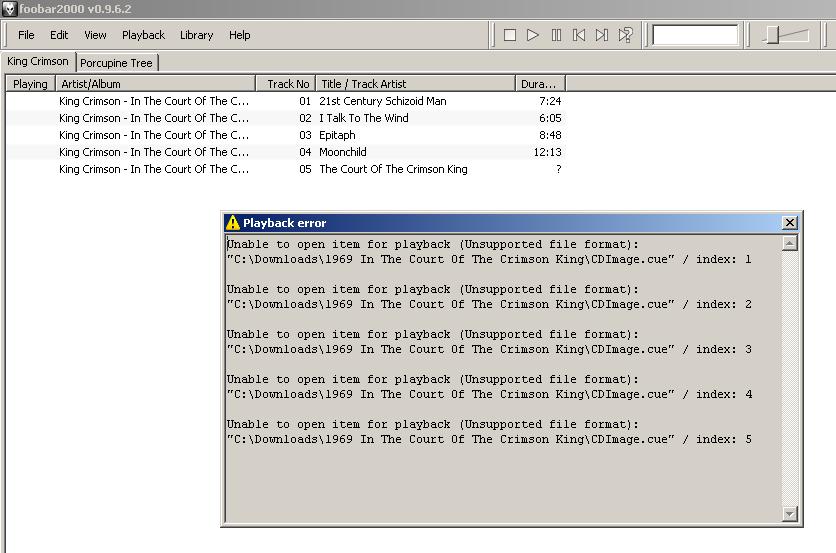Click inside the seekbar field in the toolbar
The height and width of the screenshot is (553, 836).
click(695, 35)
